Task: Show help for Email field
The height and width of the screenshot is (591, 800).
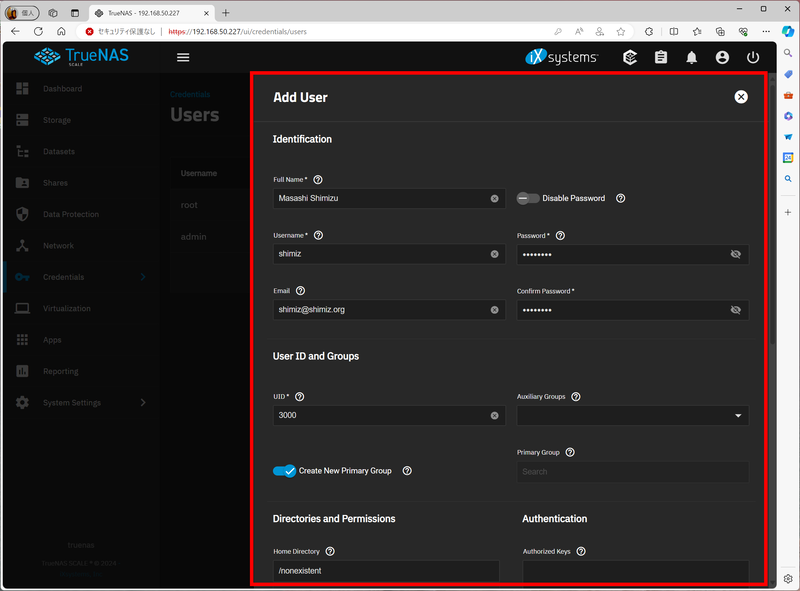Action: (x=301, y=290)
